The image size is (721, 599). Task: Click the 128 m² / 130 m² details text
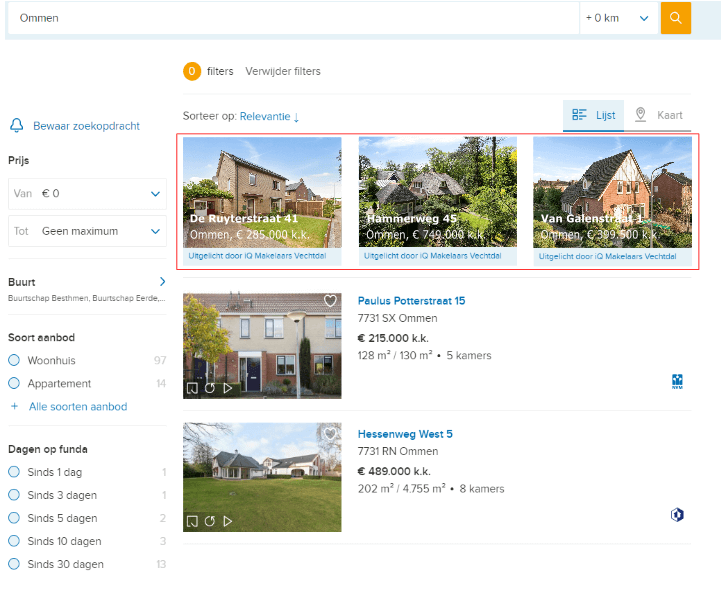click(424, 355)
